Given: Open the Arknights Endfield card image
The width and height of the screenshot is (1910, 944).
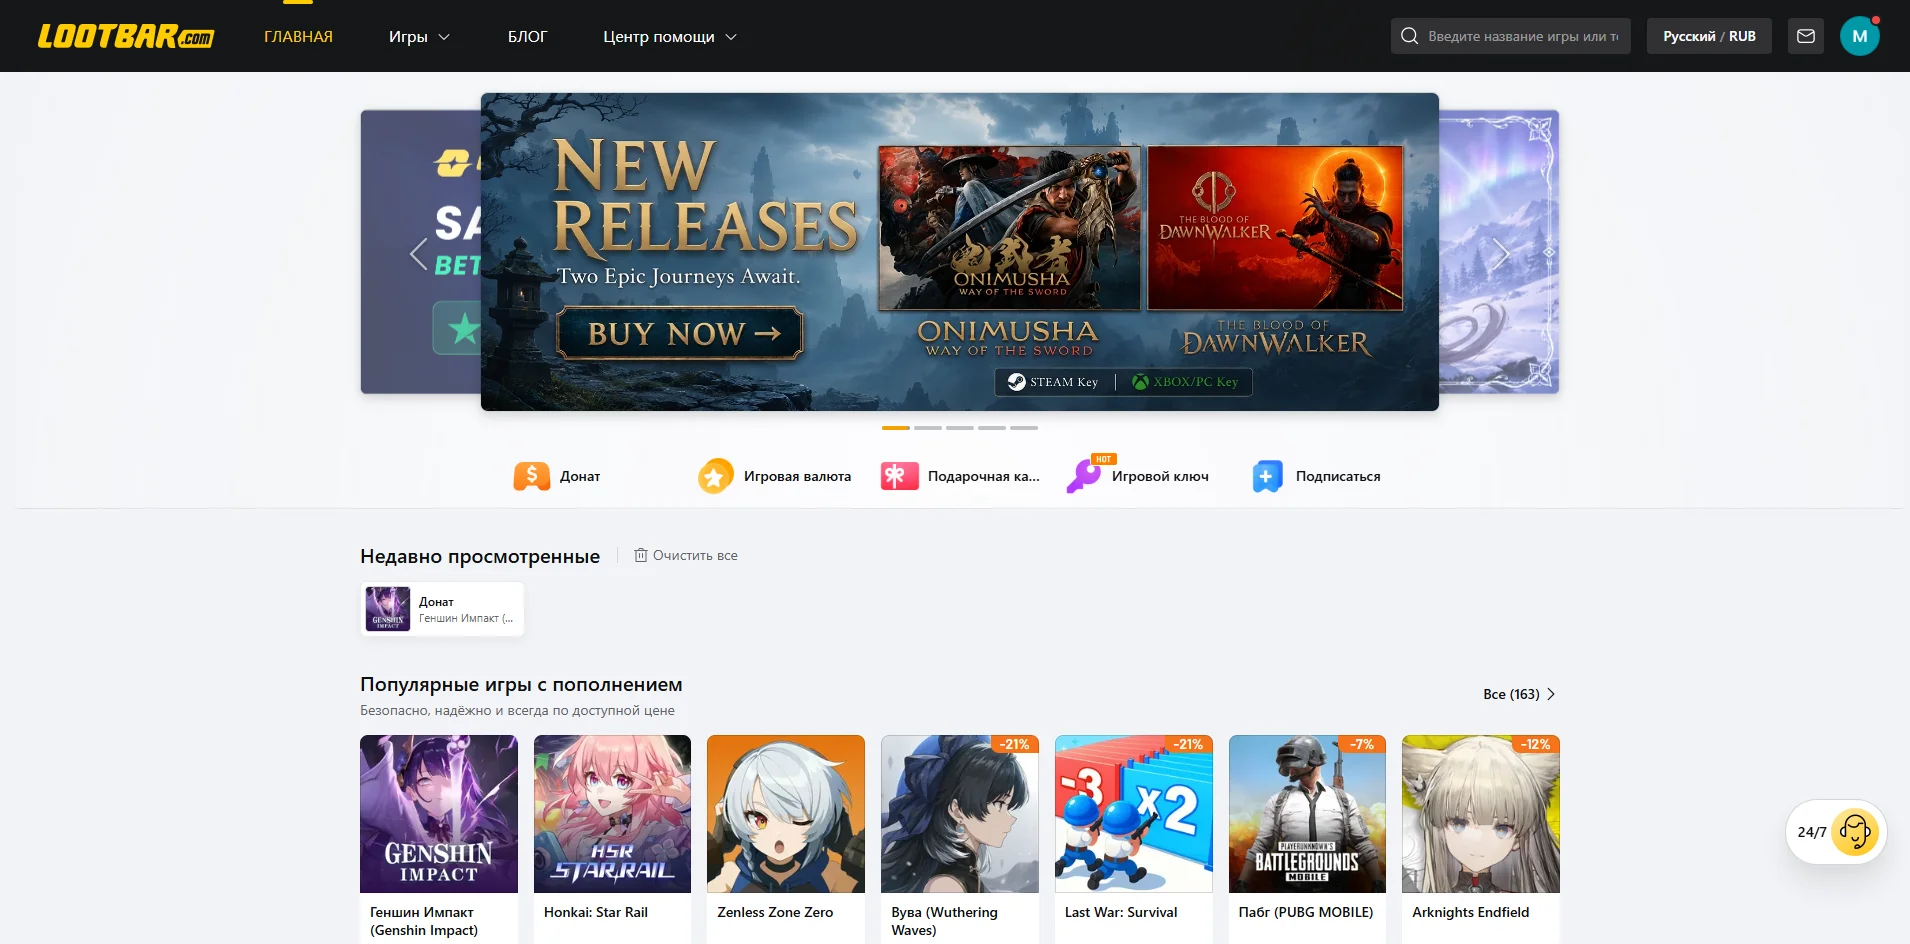Looking at the screenshot, I should [x=1481, y=814].
